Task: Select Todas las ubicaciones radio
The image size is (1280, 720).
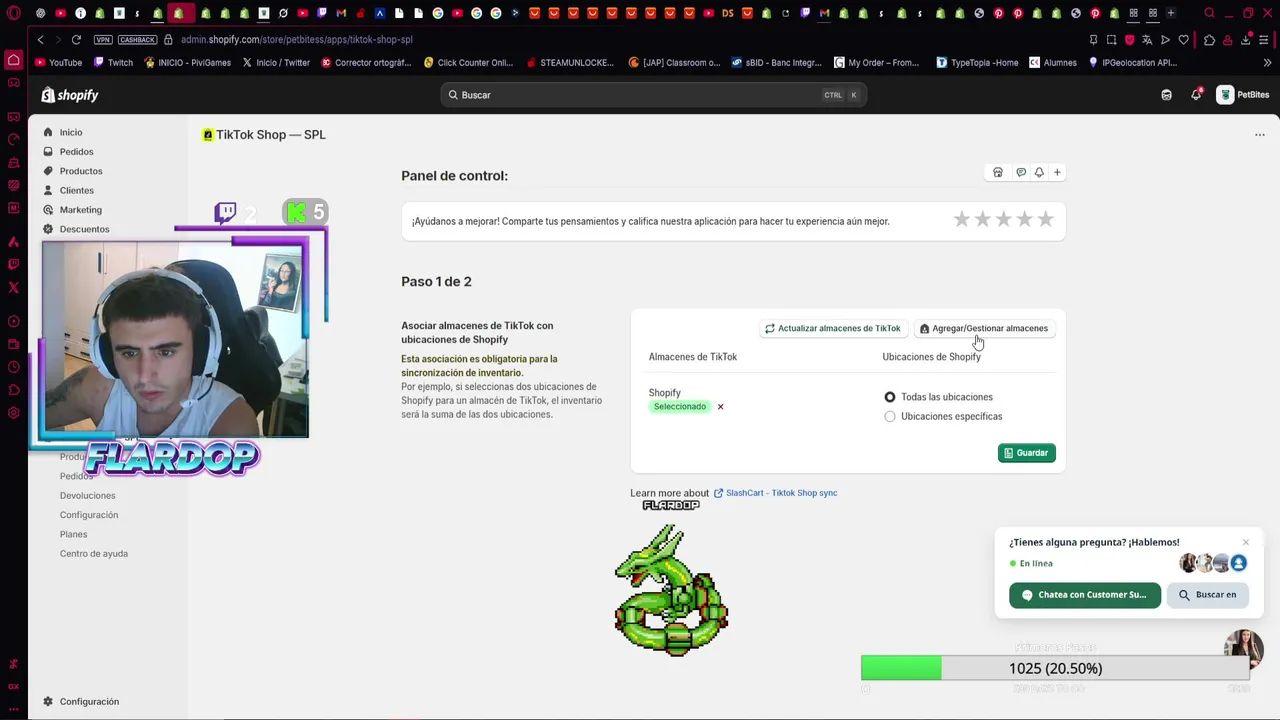Action: click(x=890, y=397)
